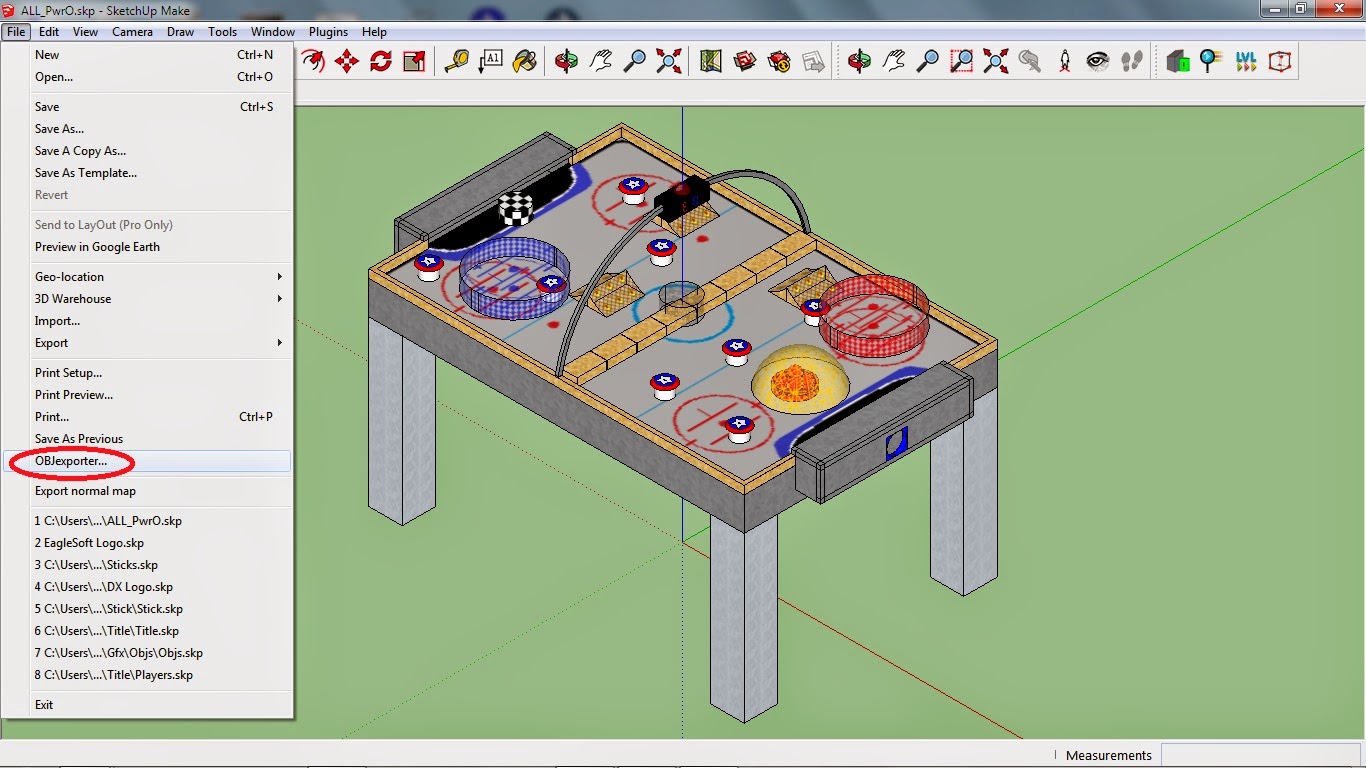Screen dimensions: 1366x768
Task: Choose Export normal map entry
Action: [147, 491]
